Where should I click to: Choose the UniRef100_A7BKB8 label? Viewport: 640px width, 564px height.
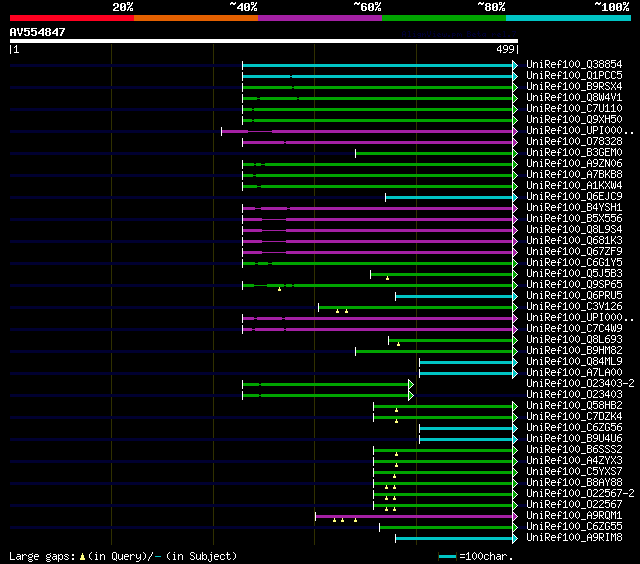click(574, 175)
